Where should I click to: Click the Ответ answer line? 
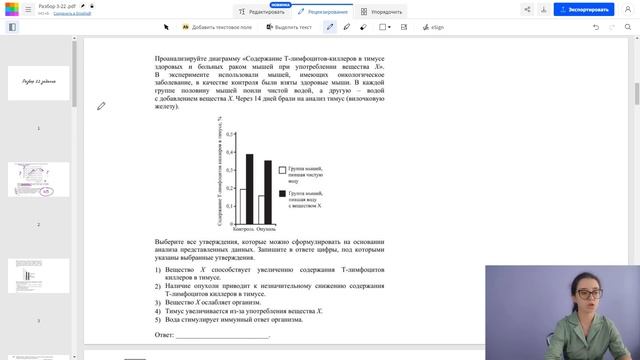click(x=222, y=335)
